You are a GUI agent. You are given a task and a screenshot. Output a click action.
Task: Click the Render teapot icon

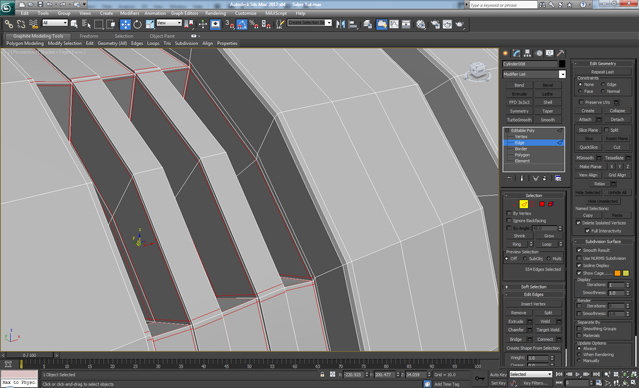[460, 24]
